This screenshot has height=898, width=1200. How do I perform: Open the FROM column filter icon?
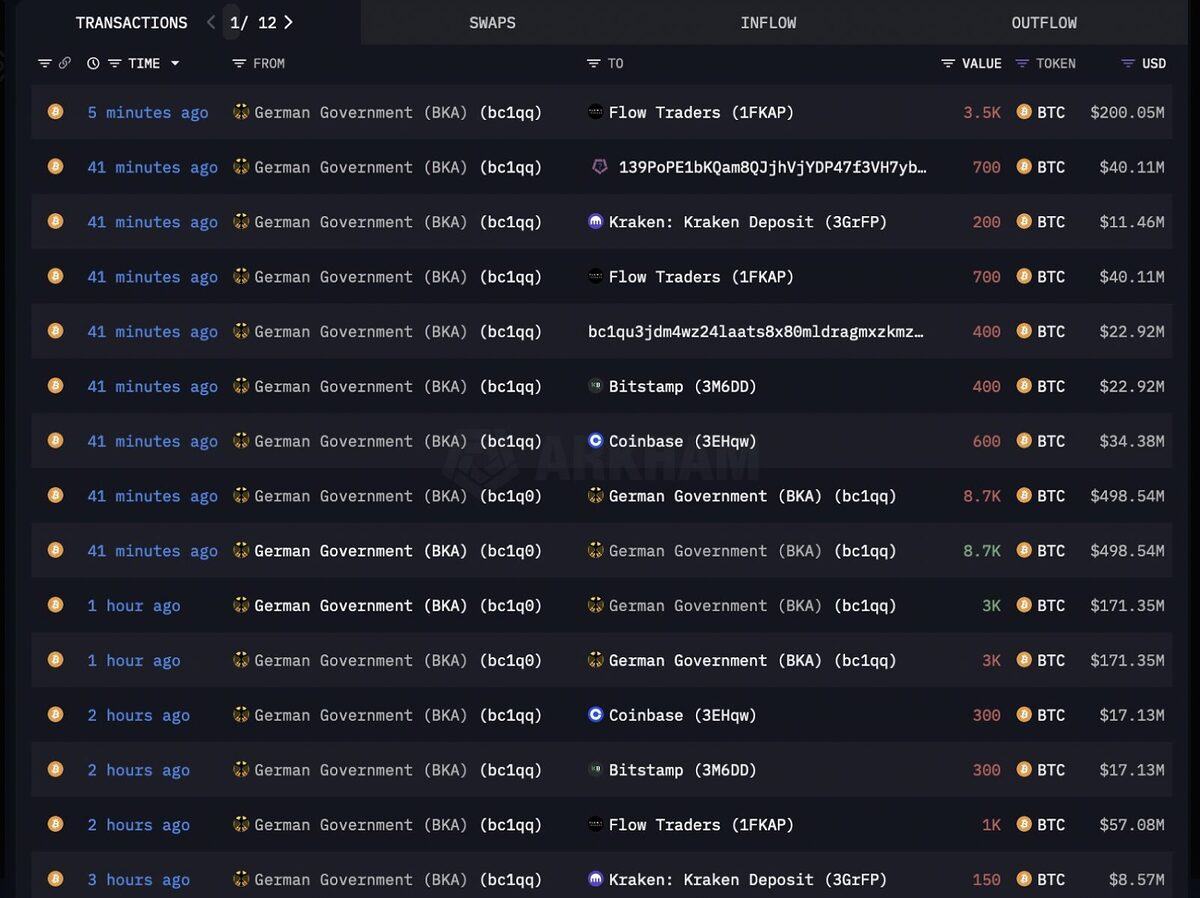pos(239,63)
